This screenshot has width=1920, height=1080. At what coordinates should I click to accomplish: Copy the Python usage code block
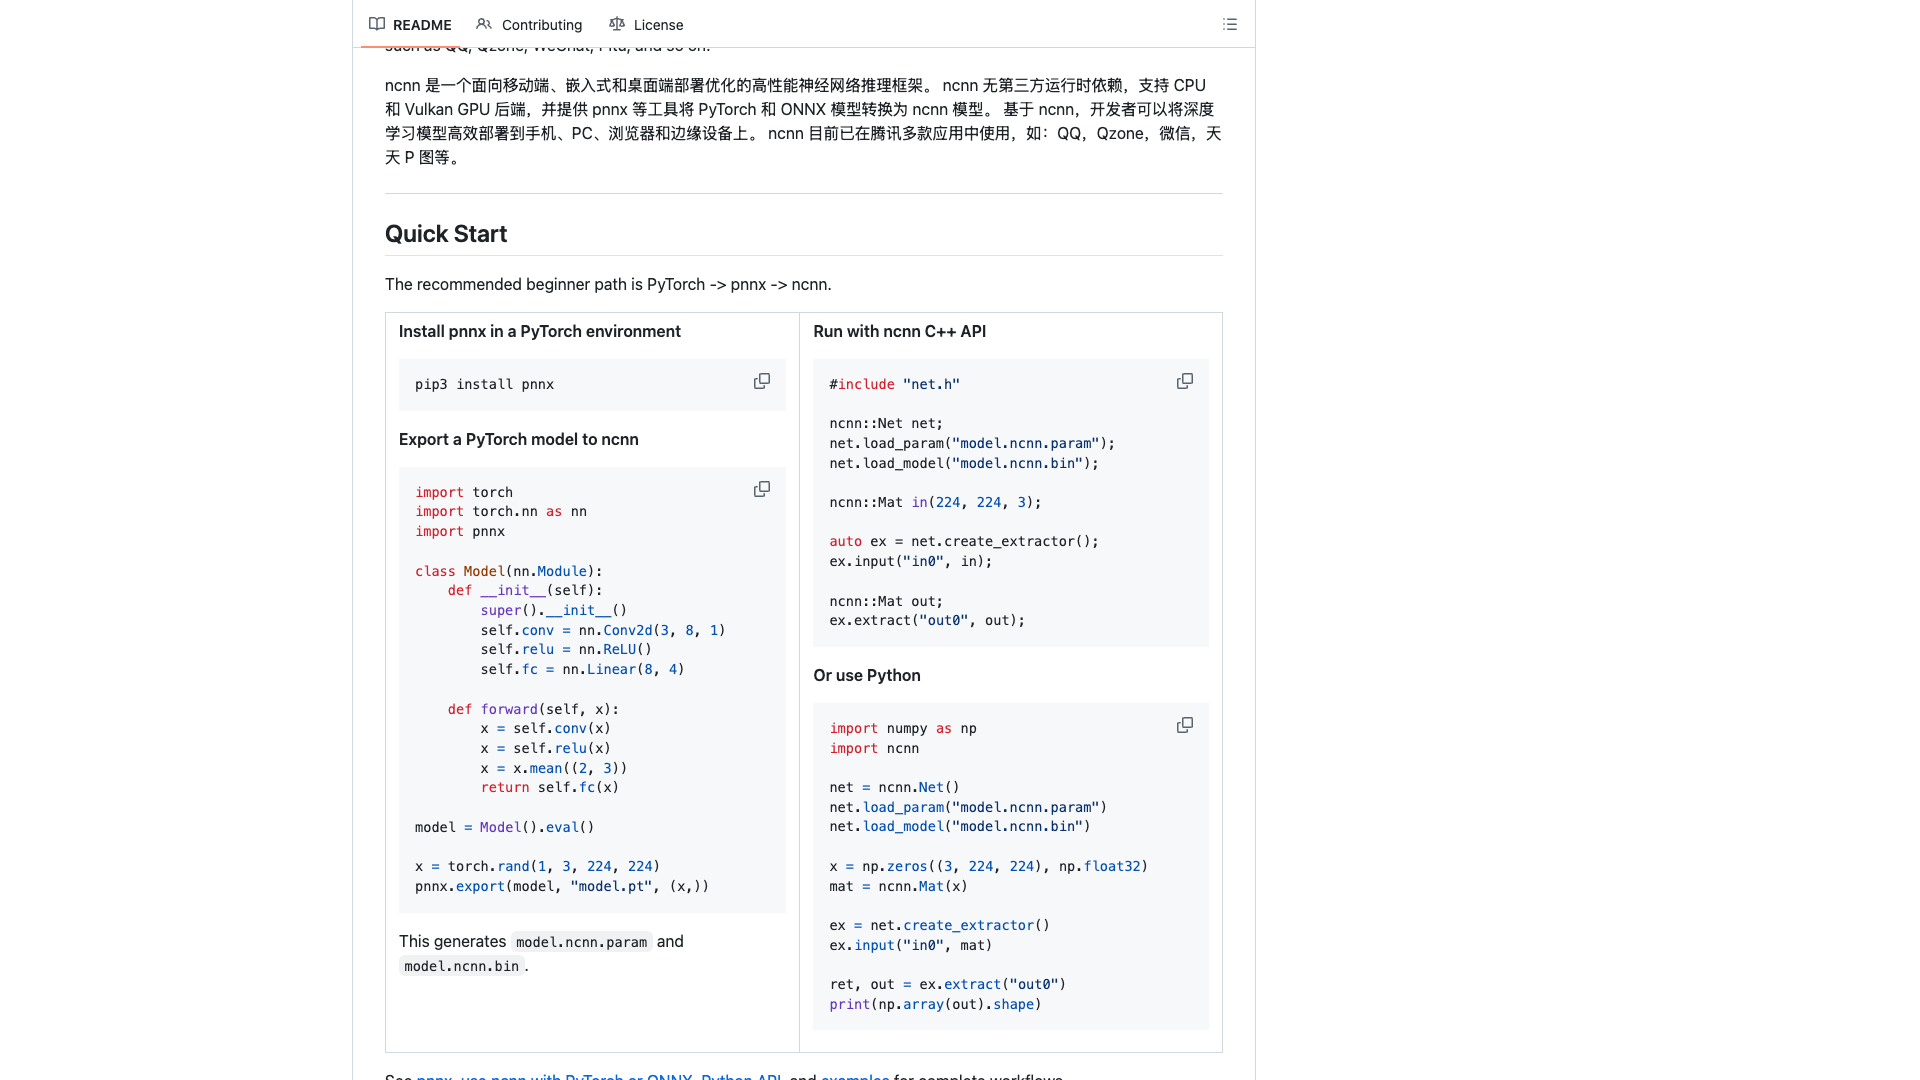point(1185,725)
